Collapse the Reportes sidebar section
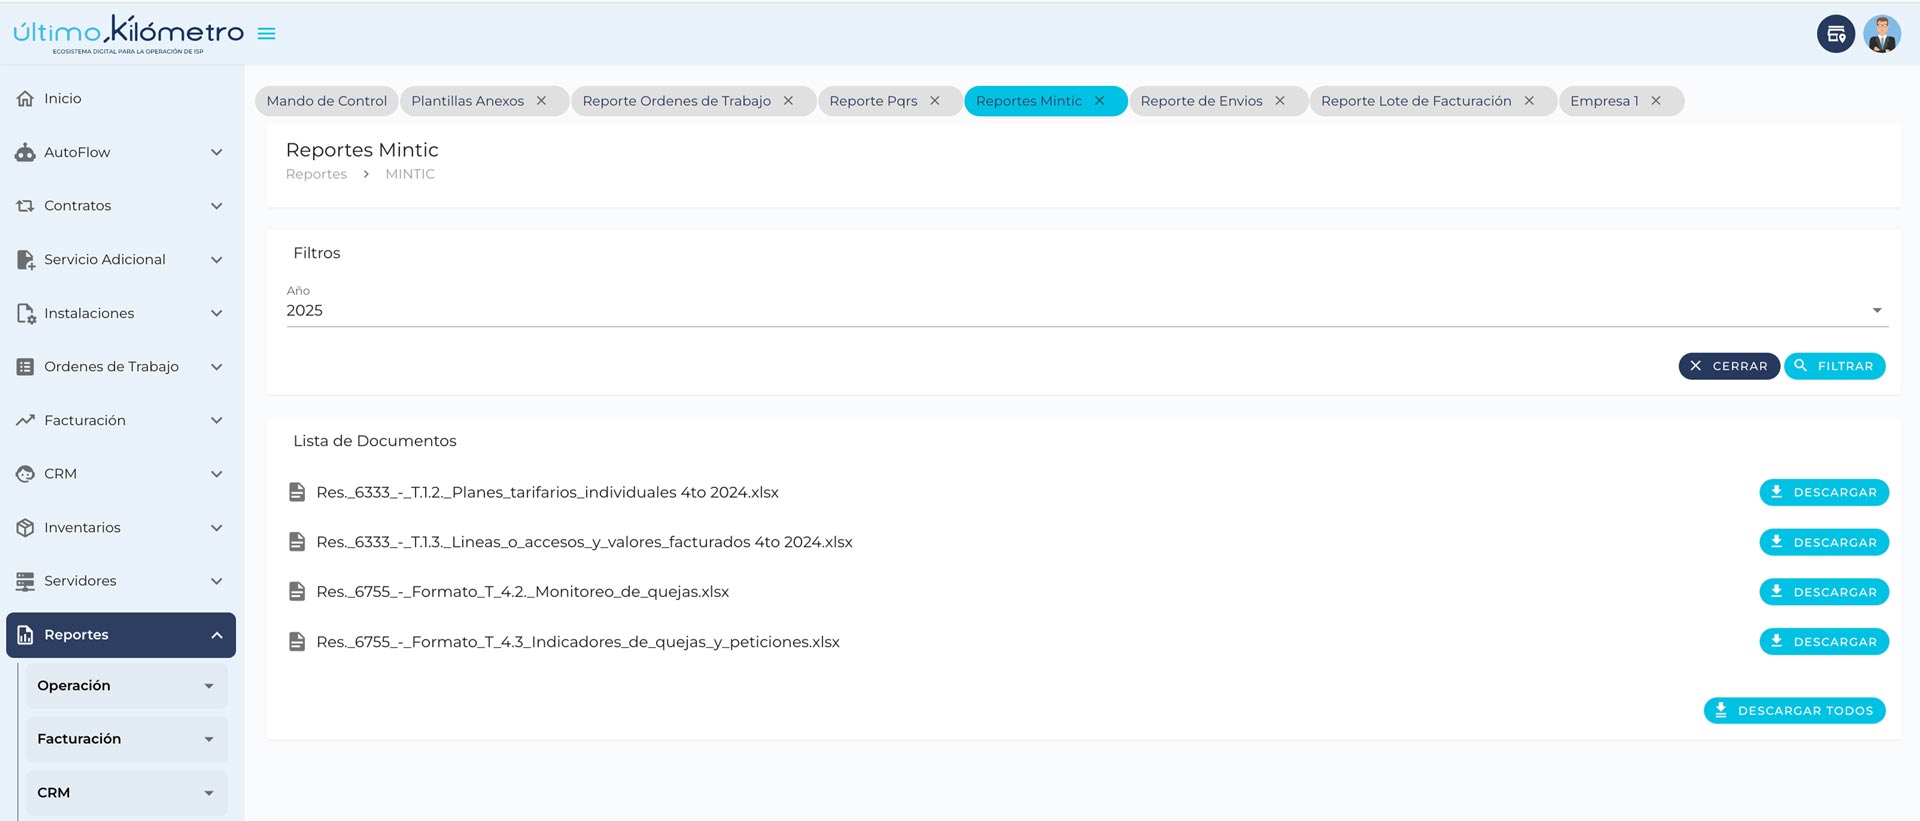This screenshot has height=821, width=1920. [217, 636]
